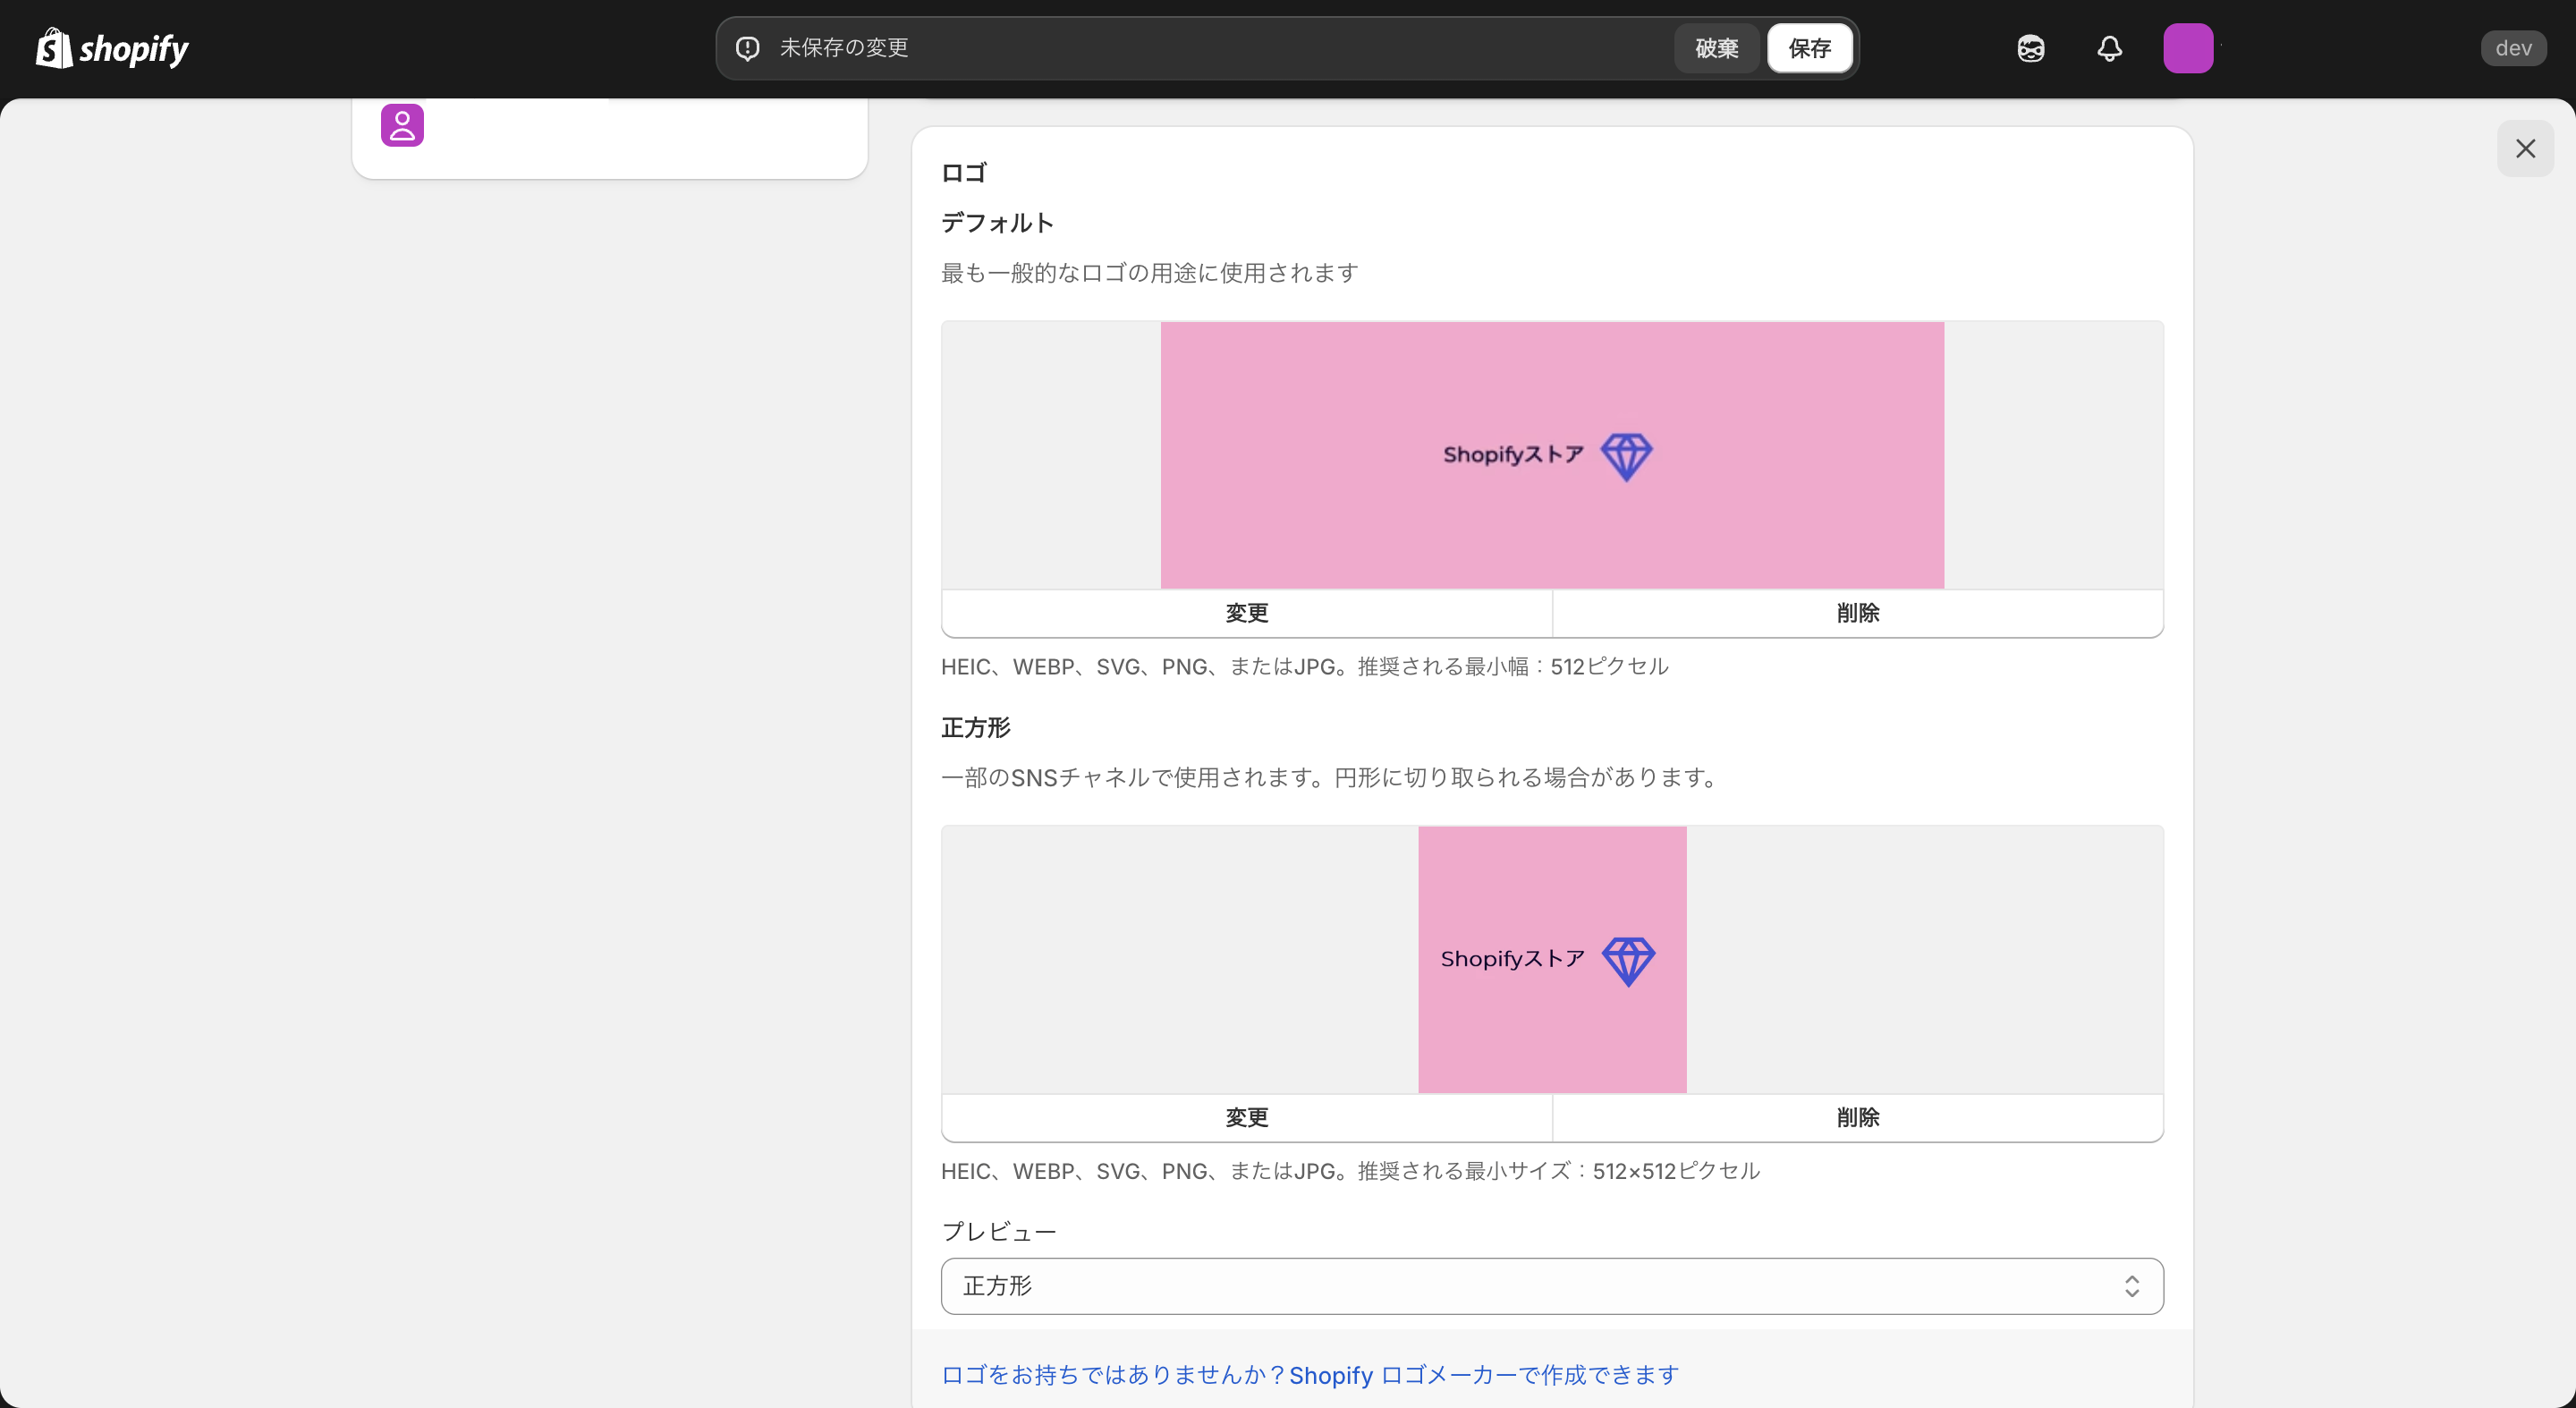Open the purple account avatar menu top right

2189,48
